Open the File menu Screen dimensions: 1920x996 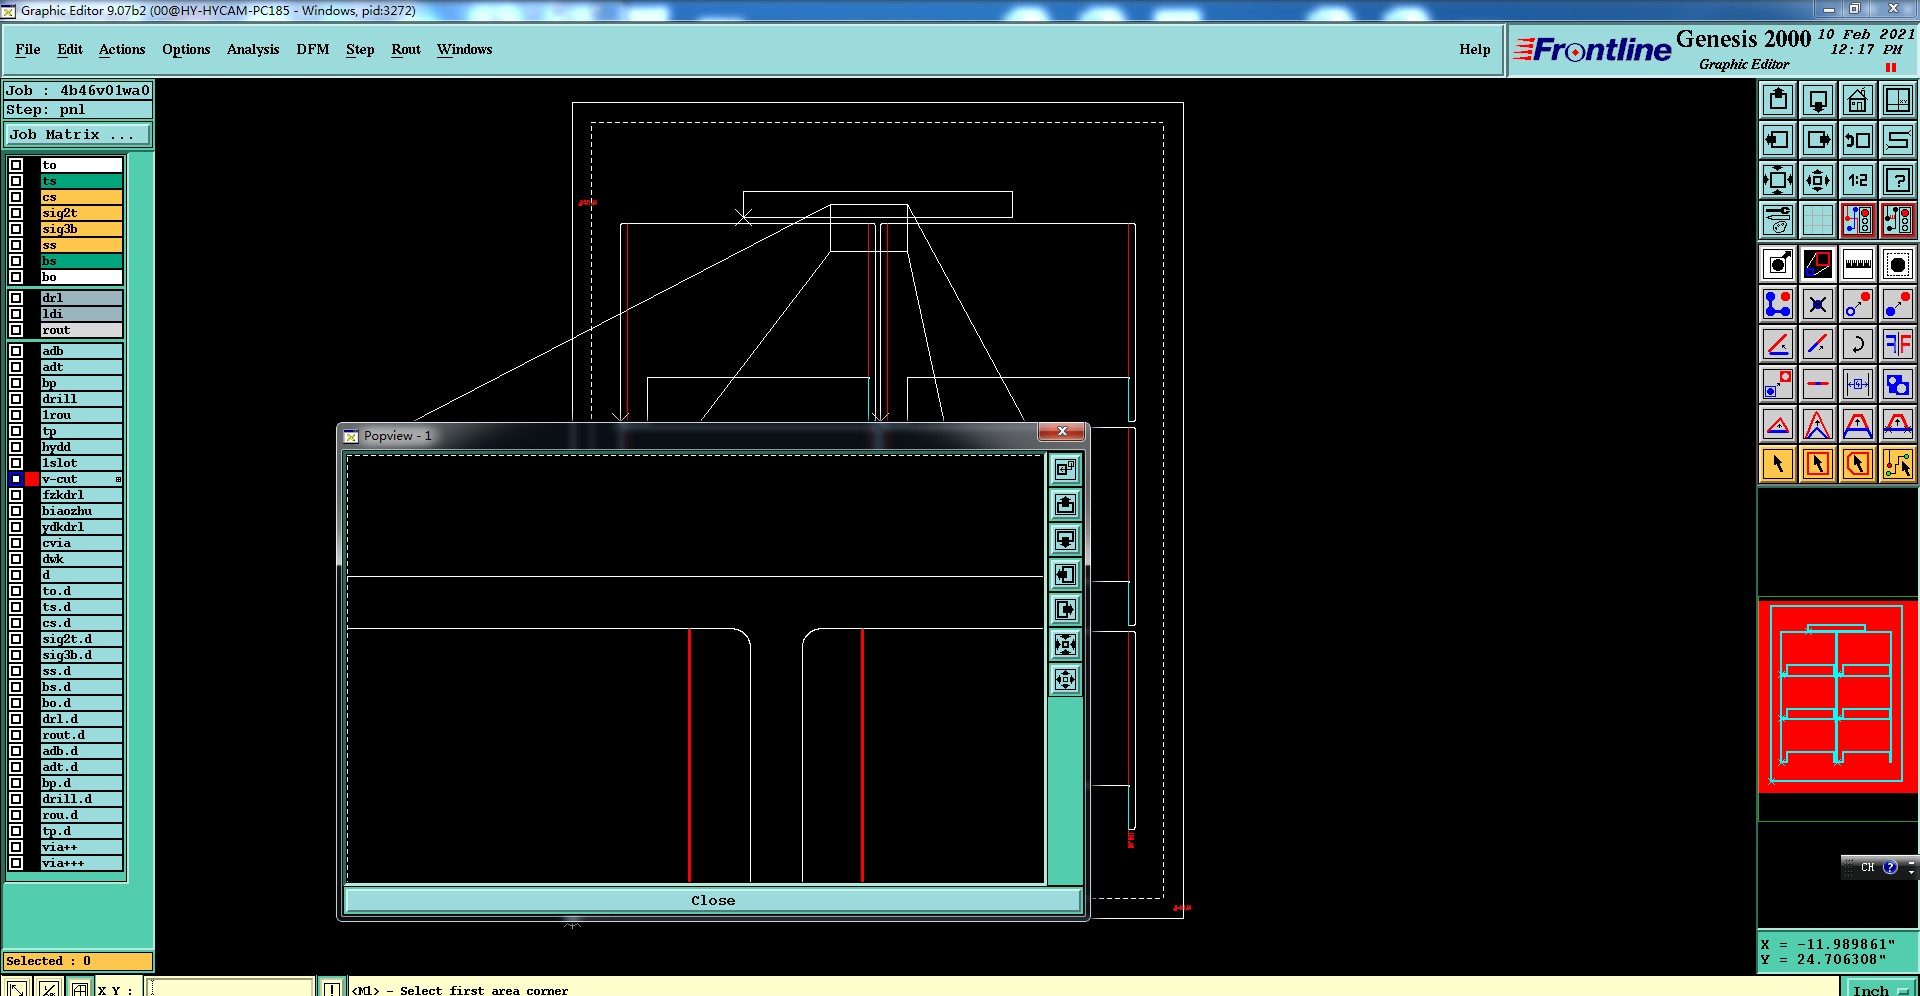click(x=28, y=49)
